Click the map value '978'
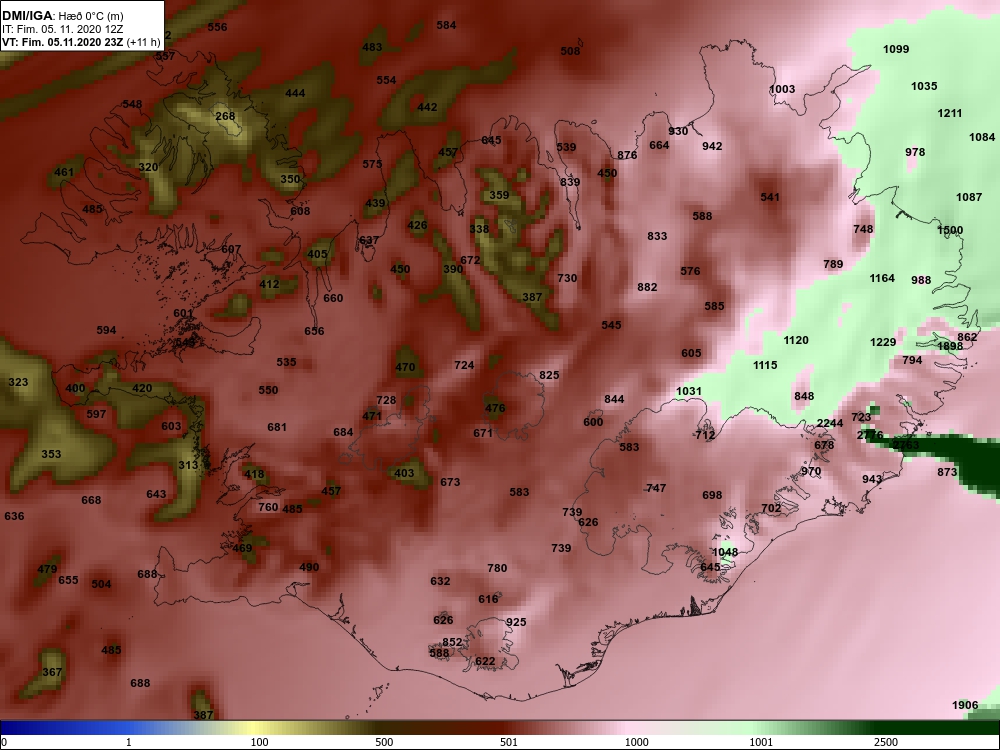The image size is (1000, 750). (x=915, y=152)
